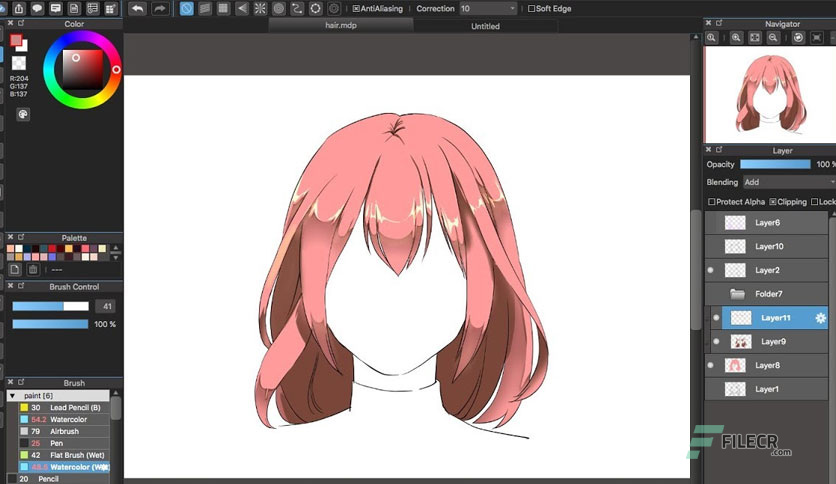The image size is (836, 484).
Task: Enable the crisscross grid snap guide
Action: pyautogui.click(x=223, y=9)
